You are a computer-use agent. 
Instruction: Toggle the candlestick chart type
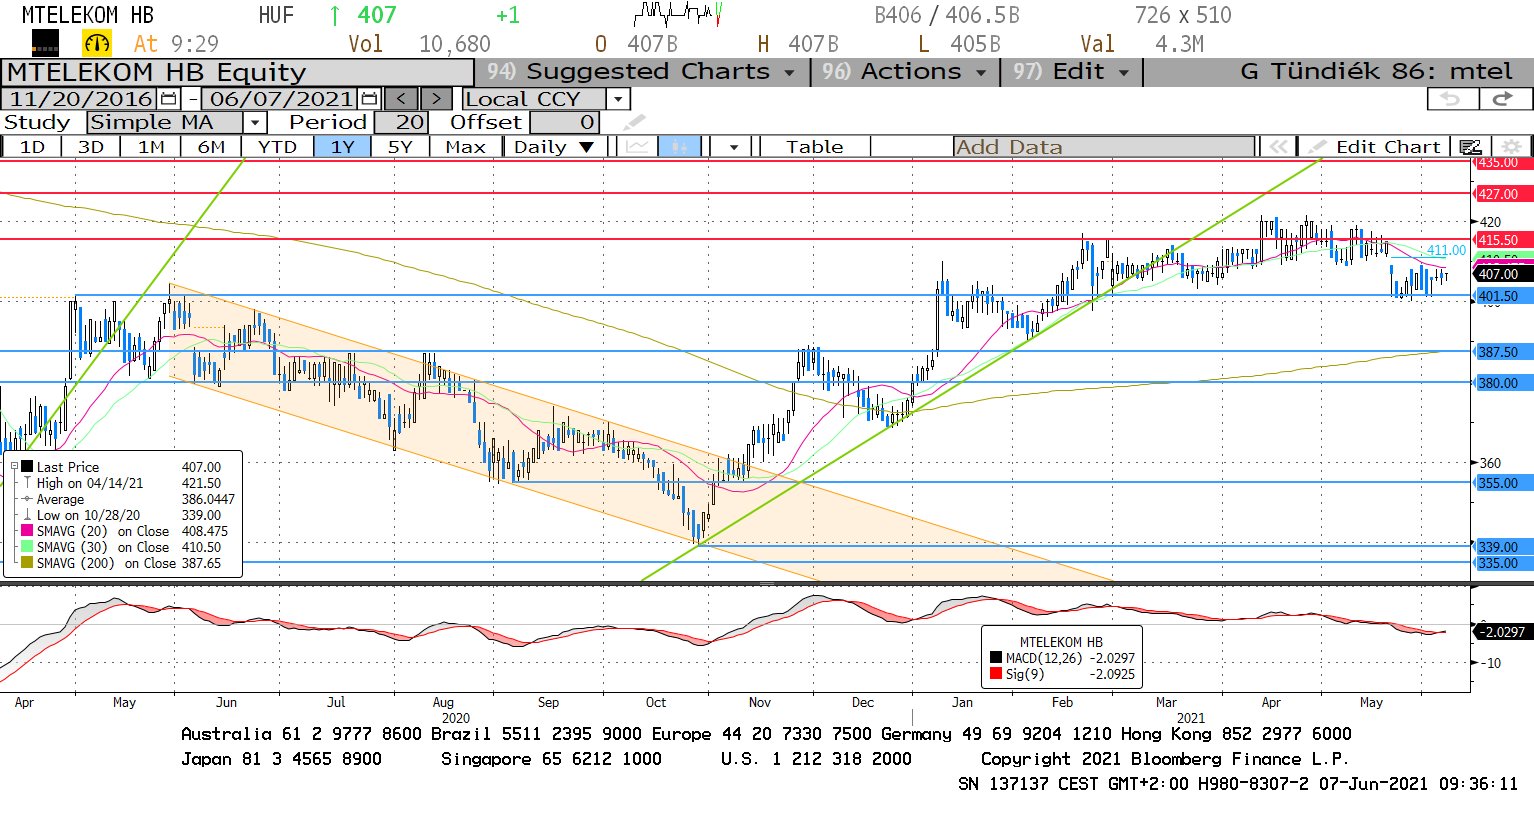[679, 147]
